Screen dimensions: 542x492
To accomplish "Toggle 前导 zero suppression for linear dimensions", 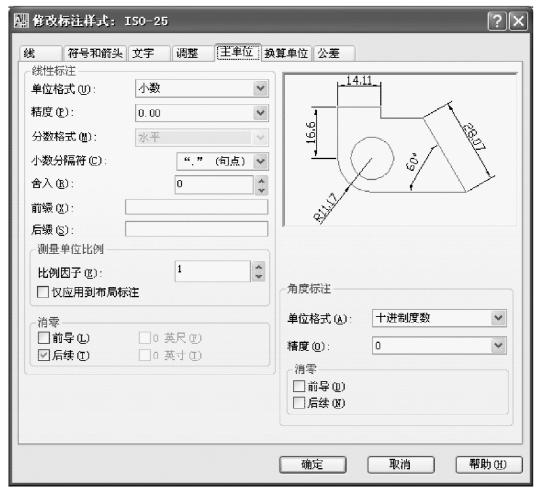I will tap(44, 337).
